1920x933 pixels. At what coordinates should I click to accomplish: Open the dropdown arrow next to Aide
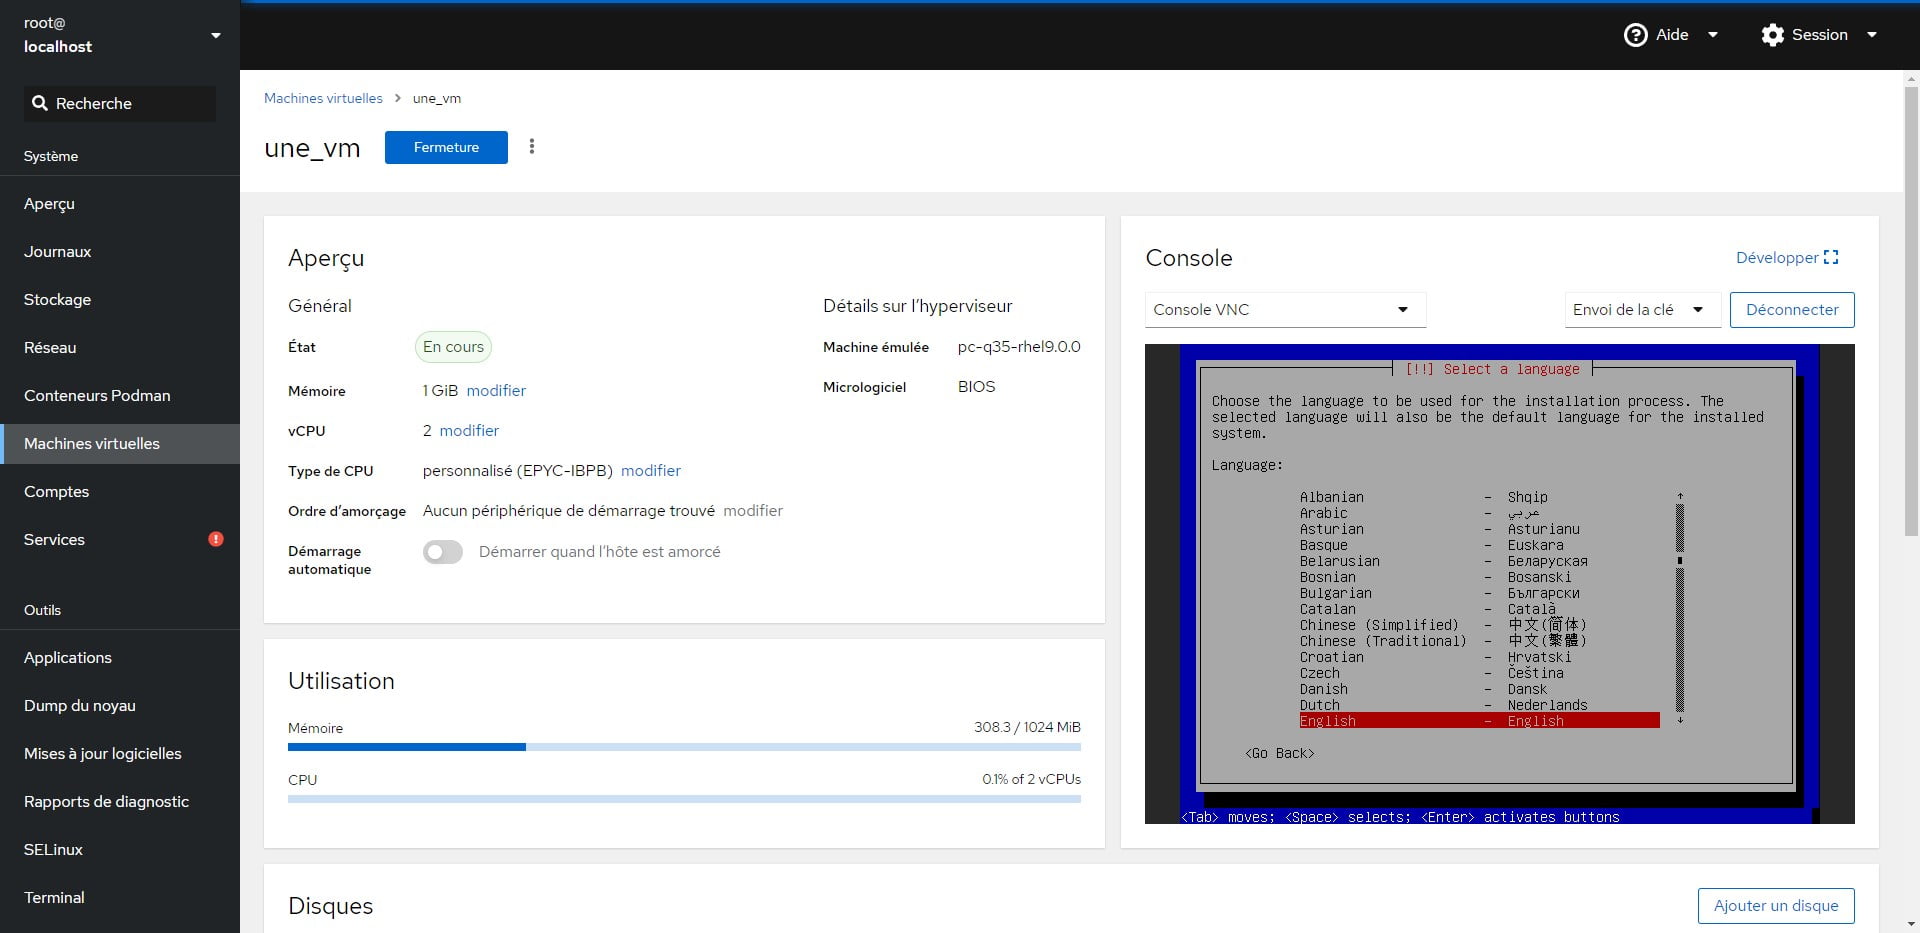pos(1712,35)
